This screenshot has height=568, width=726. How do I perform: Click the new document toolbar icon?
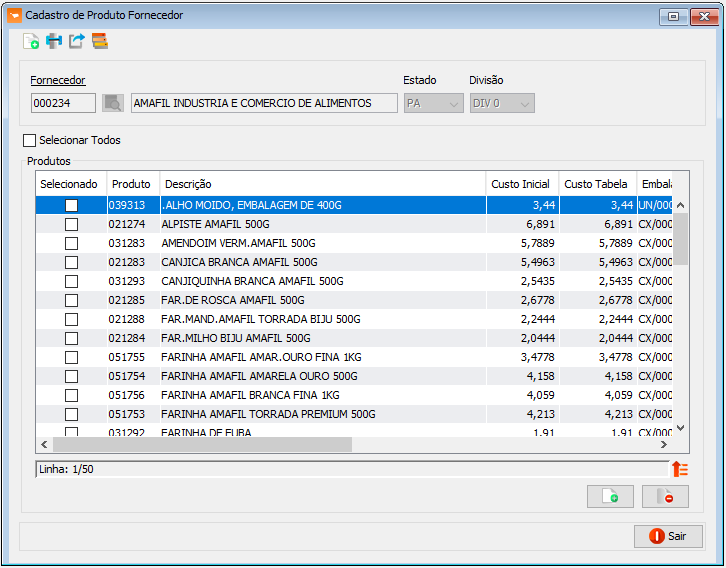pyautogui.click(x=31, y=41)
